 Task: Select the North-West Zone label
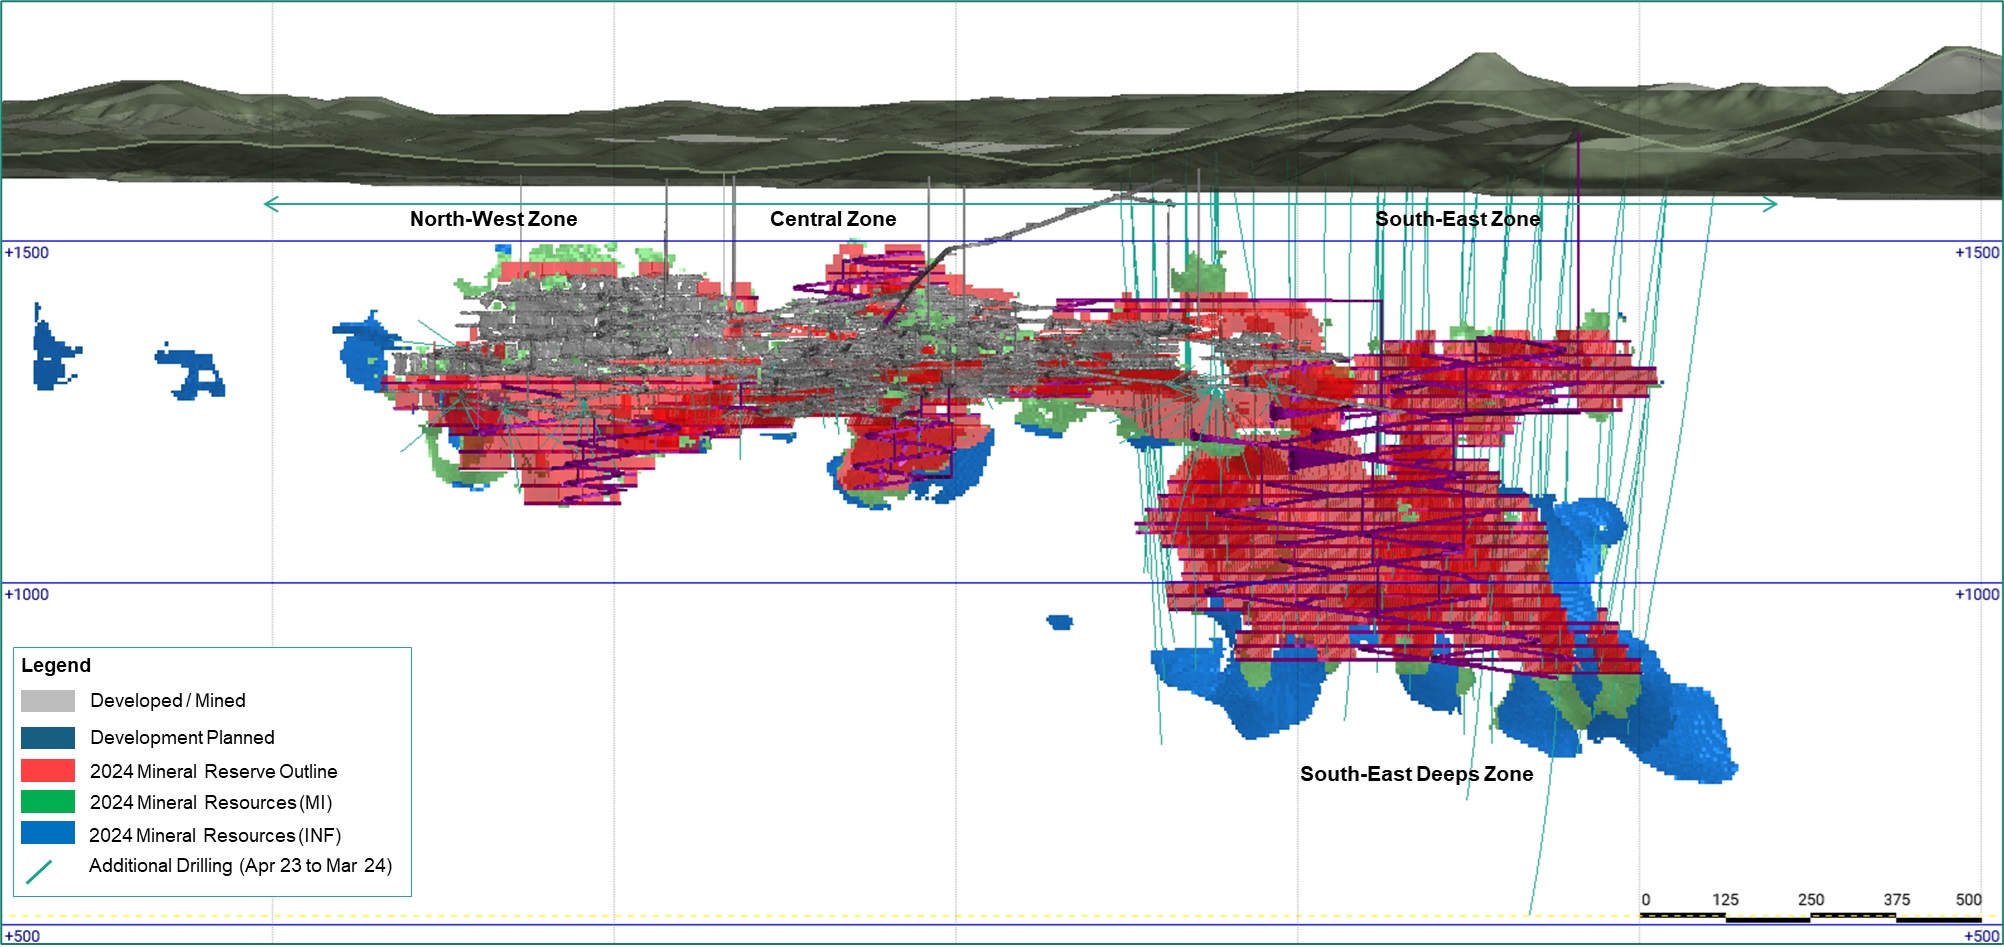(x=494, y=218)
